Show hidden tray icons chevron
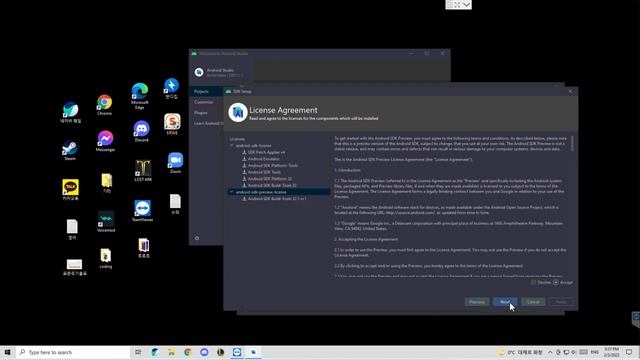This screenshot has height=360, width=640. click(550, 352)
